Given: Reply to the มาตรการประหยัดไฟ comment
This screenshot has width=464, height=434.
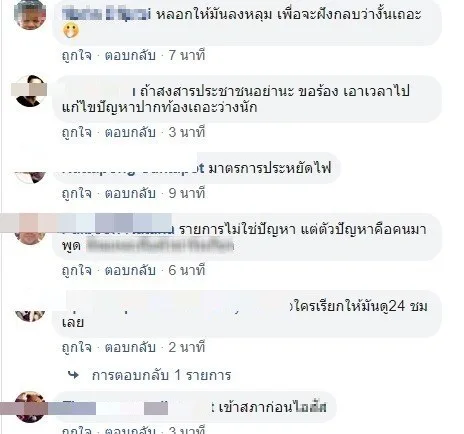Looking at the screenshot, I should 130,193.
